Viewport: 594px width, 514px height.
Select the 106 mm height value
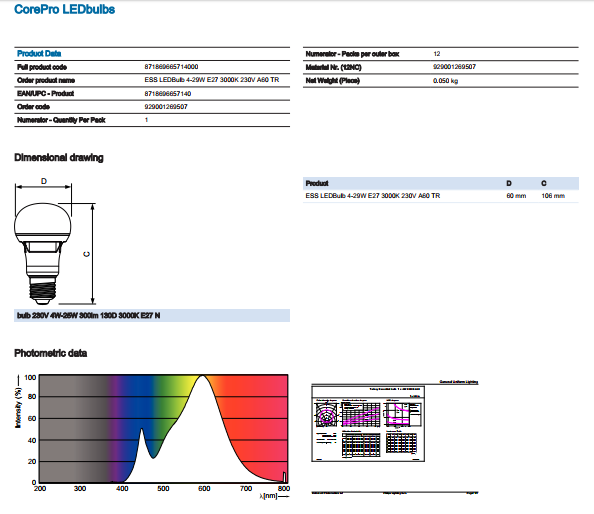(x=553, y=196)
